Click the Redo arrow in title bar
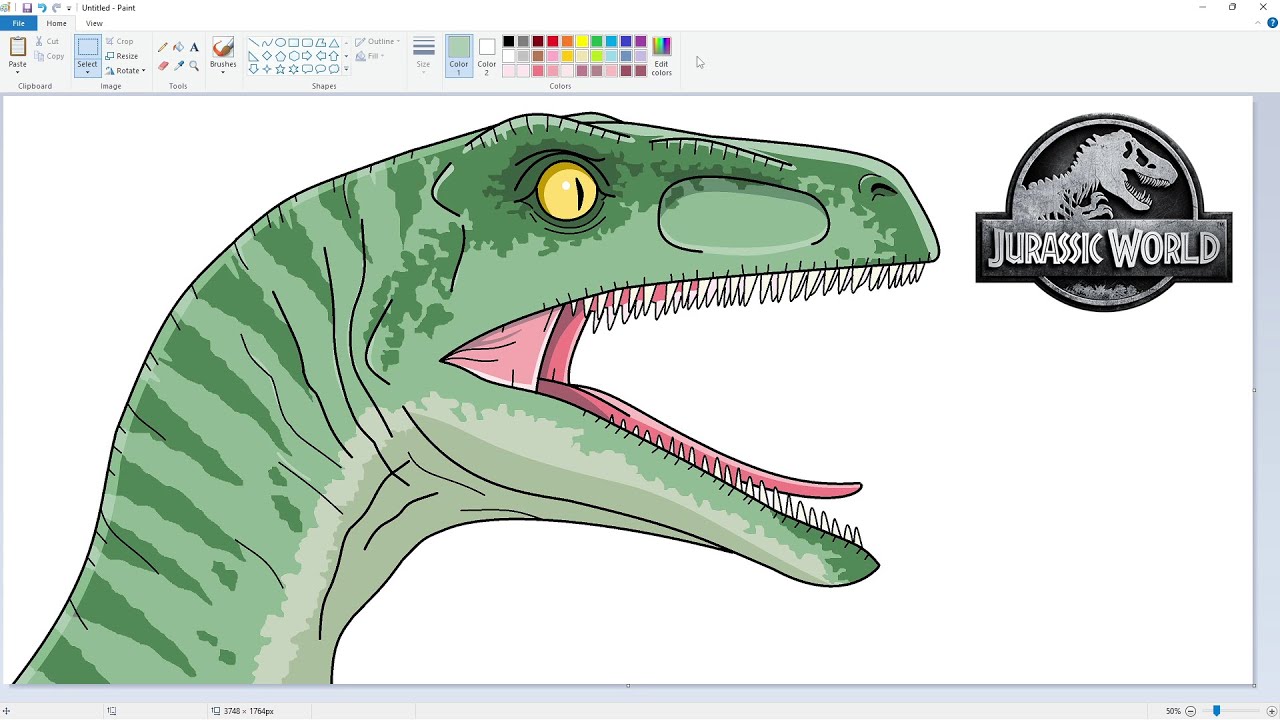 [56, 7]
